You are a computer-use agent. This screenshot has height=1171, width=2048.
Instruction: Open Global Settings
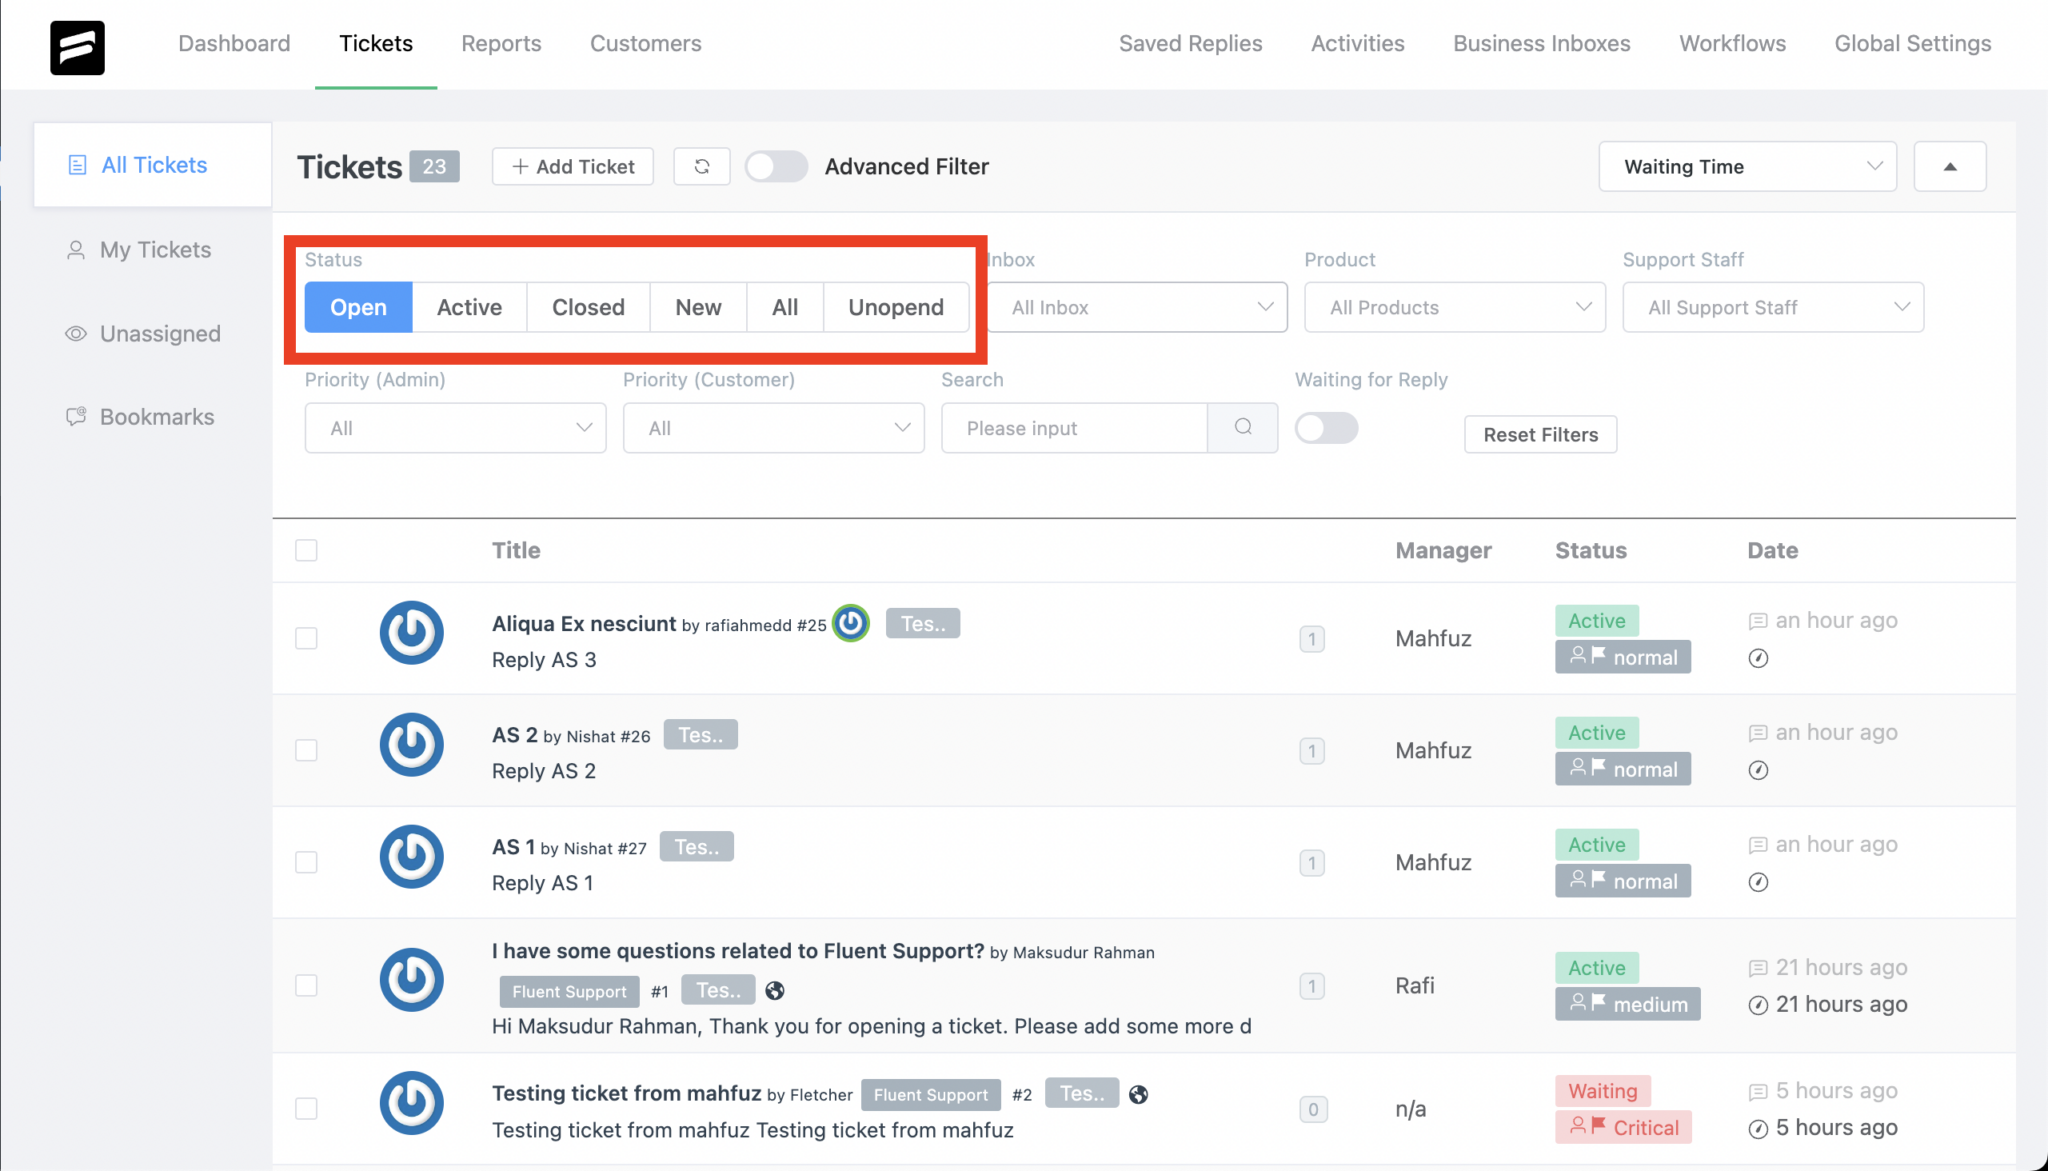coord(1912,43)
